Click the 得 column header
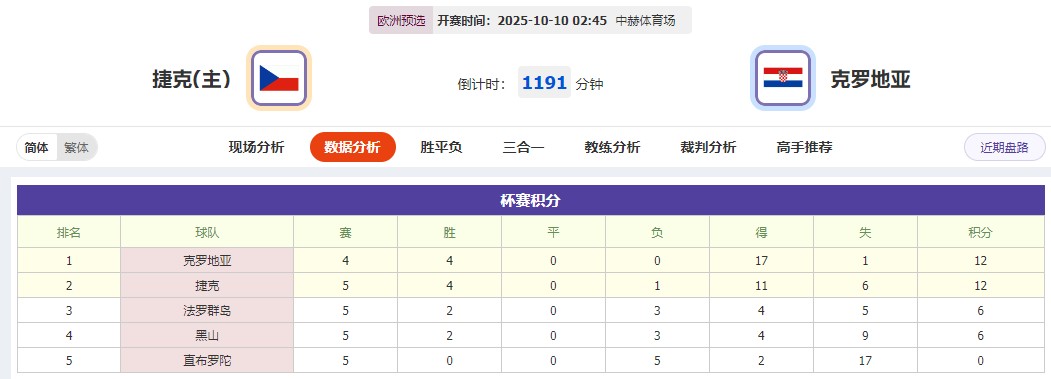The image size is (1051, 379). tap(761, 233)
